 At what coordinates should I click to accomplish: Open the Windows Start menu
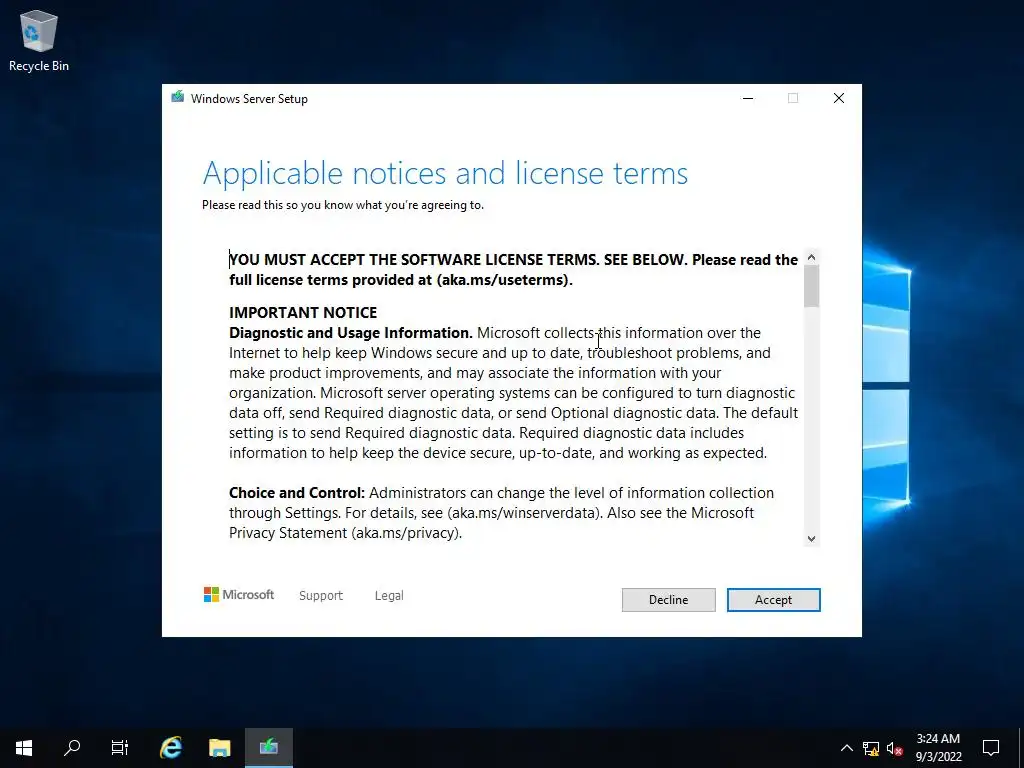pos(24,748)
